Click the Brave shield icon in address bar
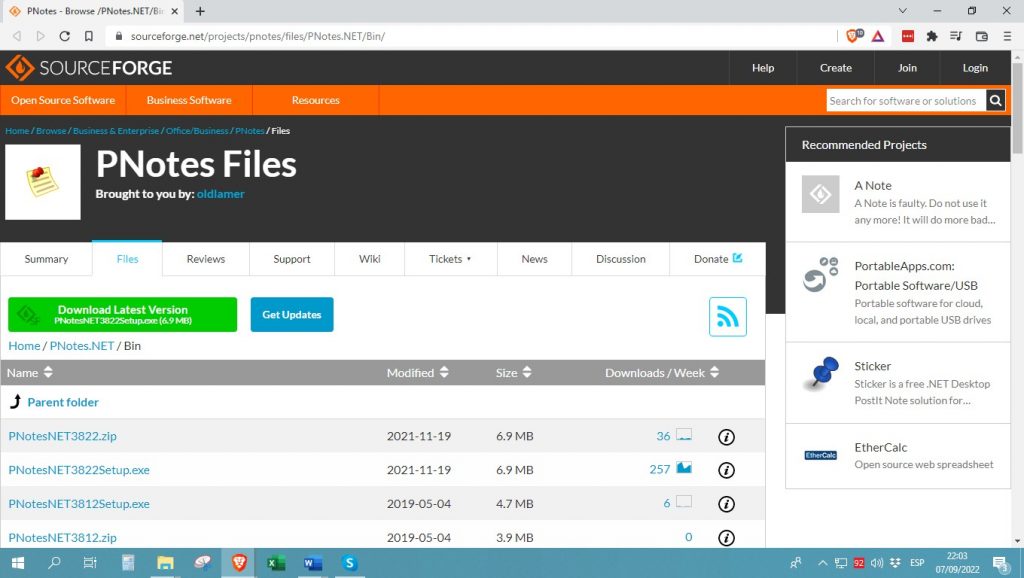Image resolution: width=1024 pixels, height=578 pixels. pyautogui.click(x=851, y=35)
